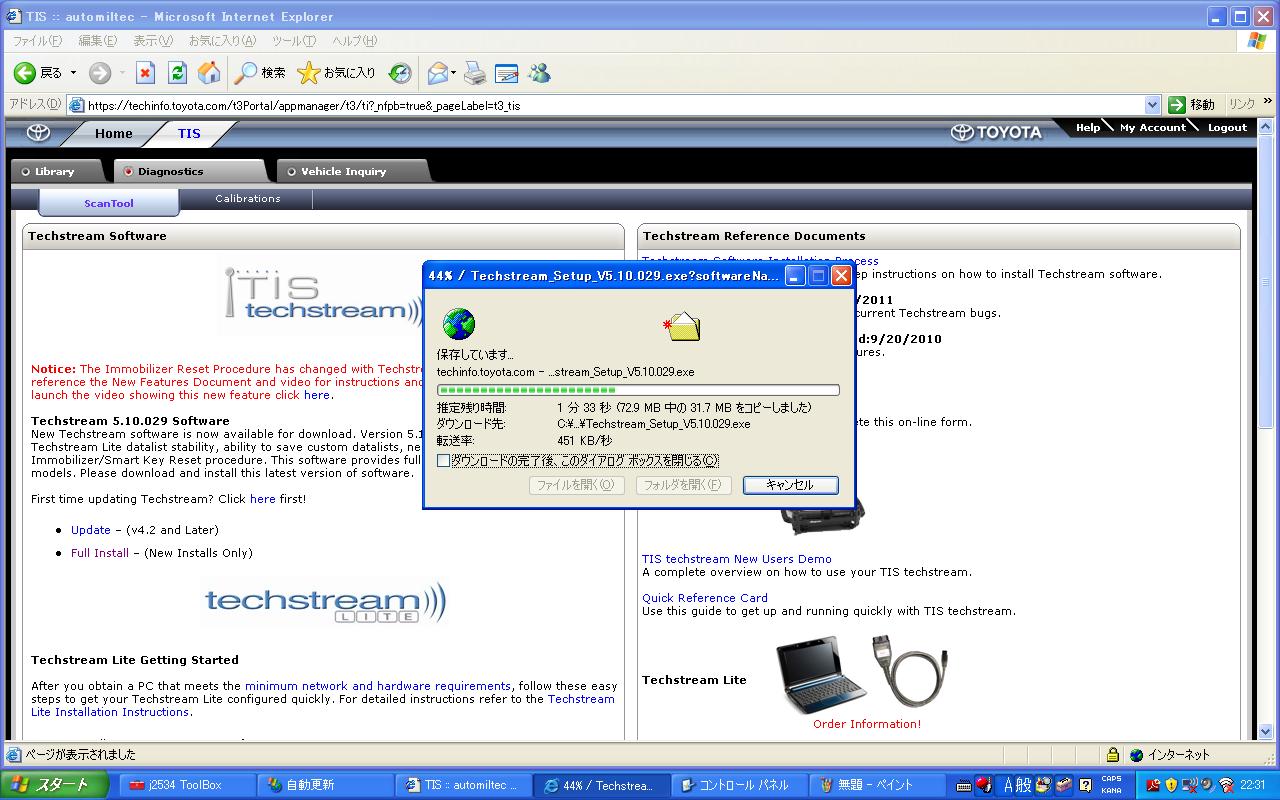
Task: Click the Logout link
Action: (x=1227, y=128)
